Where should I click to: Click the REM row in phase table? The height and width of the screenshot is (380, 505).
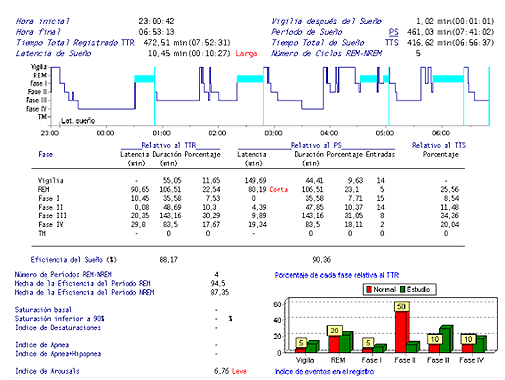[248, 189]
